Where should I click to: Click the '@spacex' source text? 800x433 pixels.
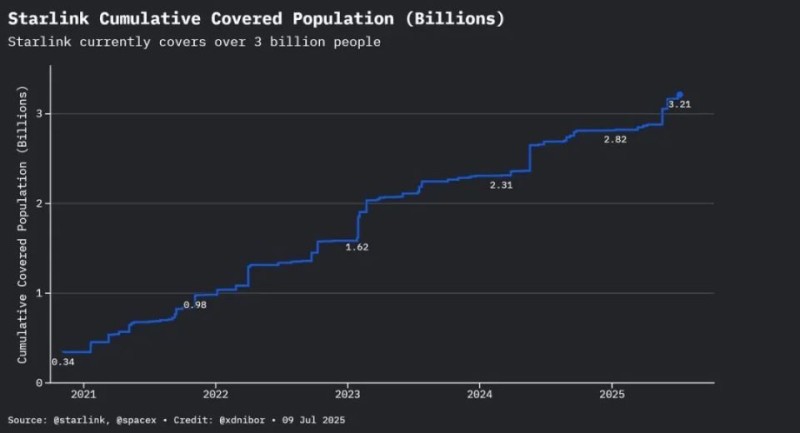136,420
